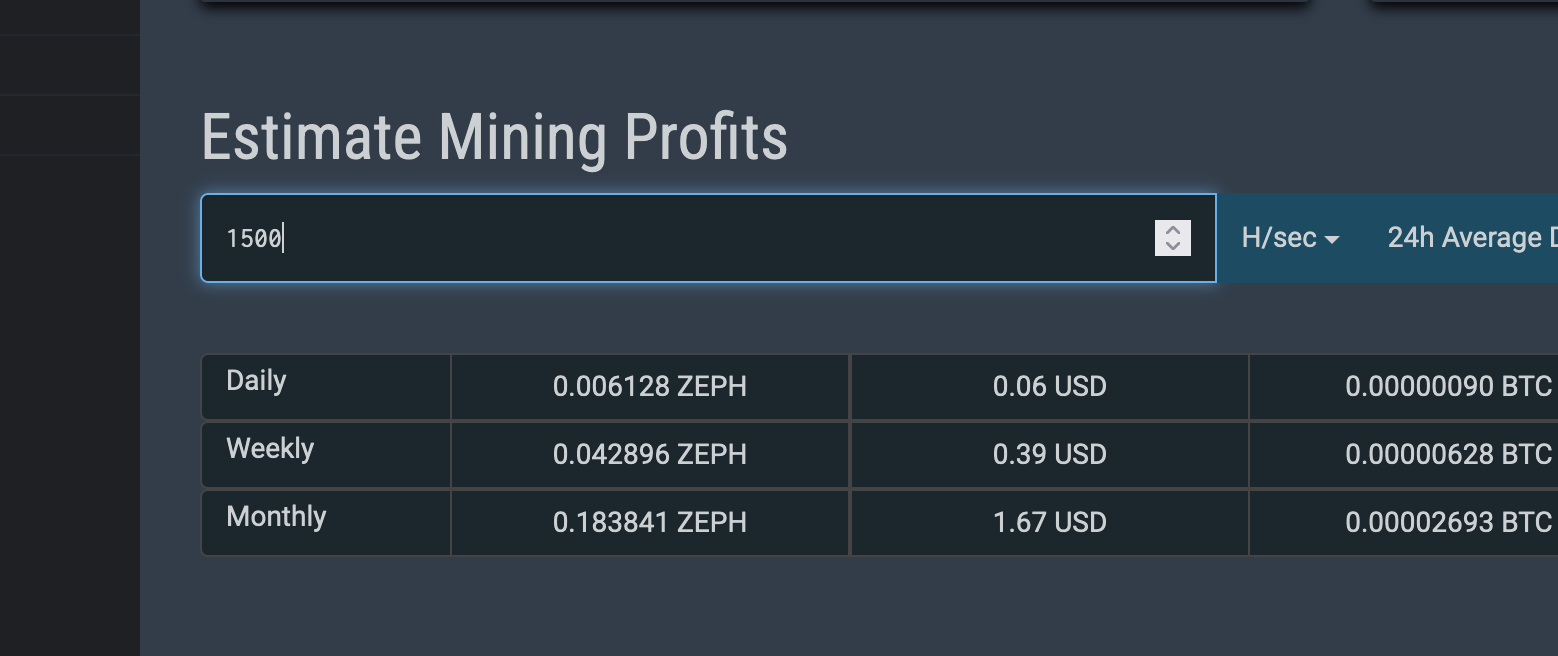
Task: Click the monthly 1.67 USD estimate
Action: click(x=1050, y=523)
